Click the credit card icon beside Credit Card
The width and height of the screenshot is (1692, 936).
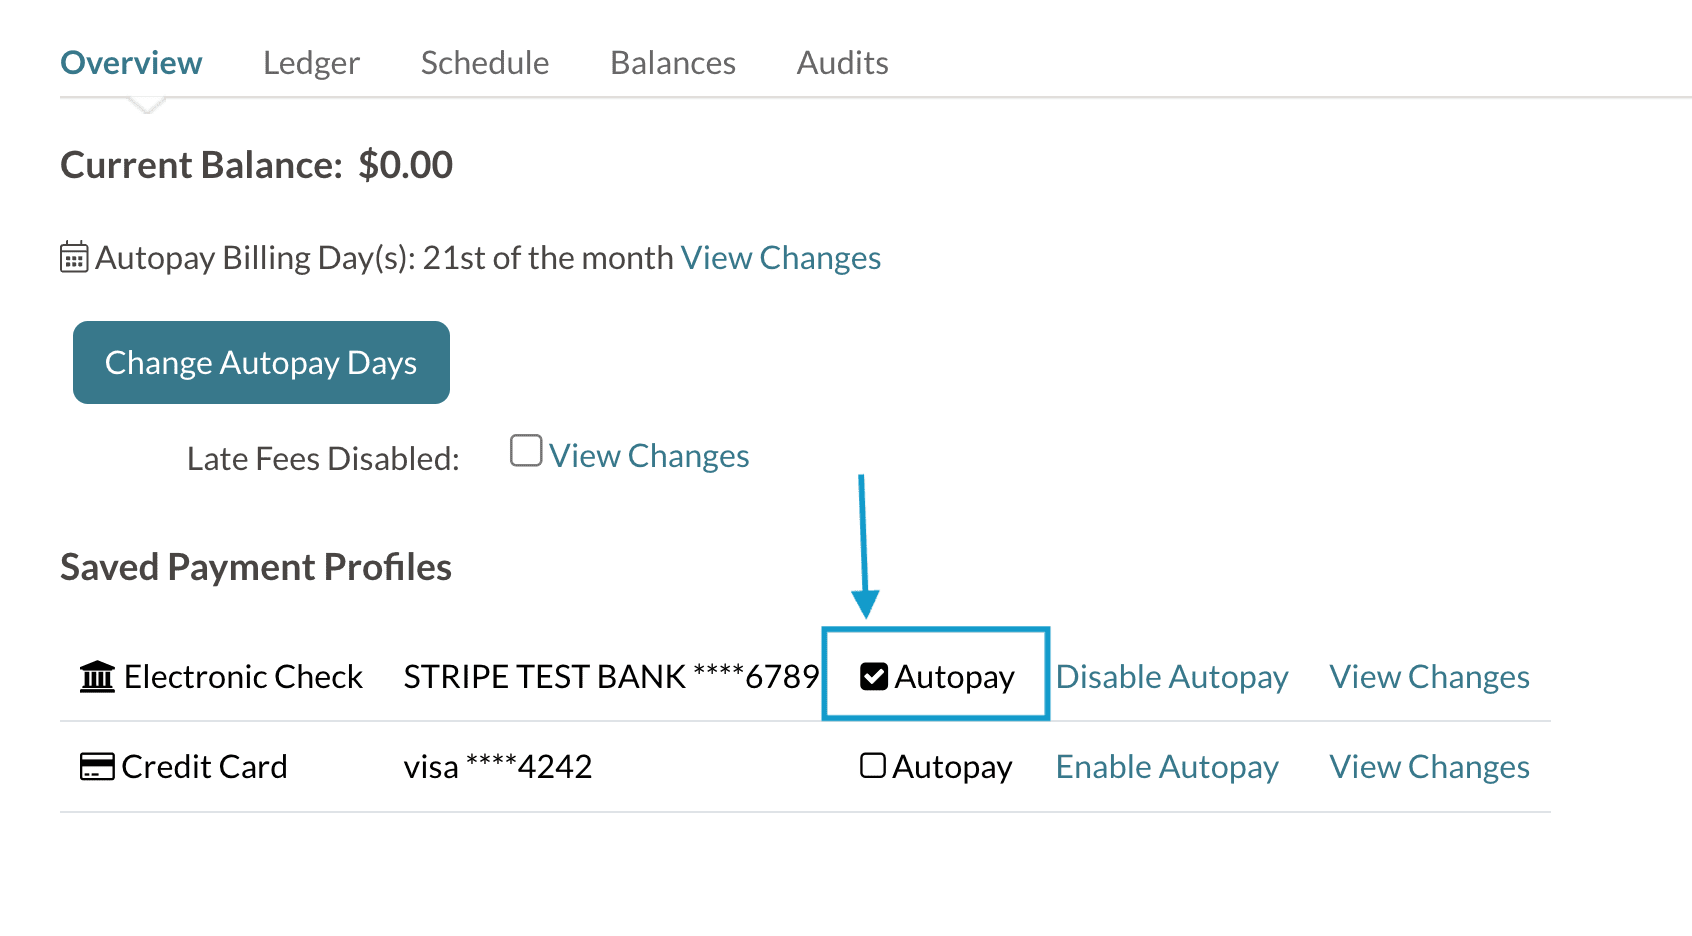tap(95, 765)
